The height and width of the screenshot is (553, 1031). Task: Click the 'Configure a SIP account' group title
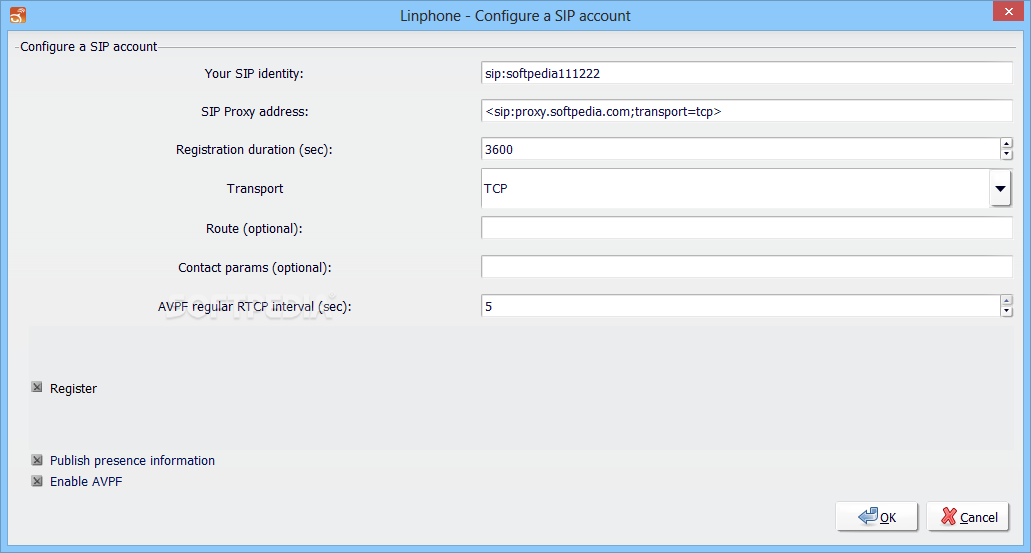click(89, 47)
